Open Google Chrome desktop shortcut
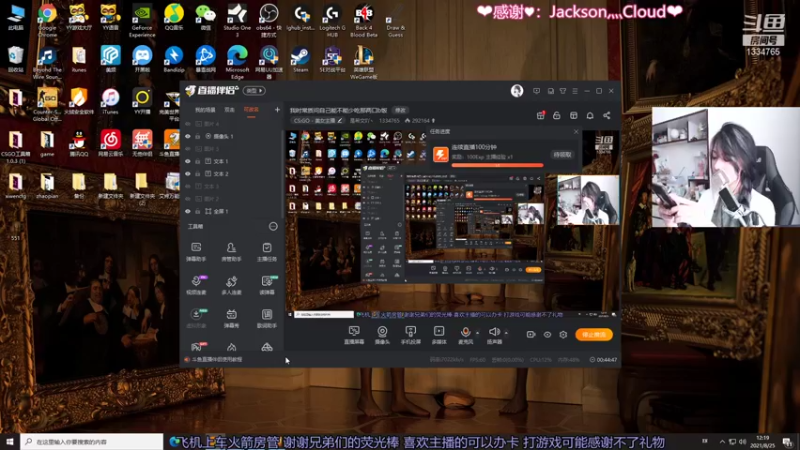 click(47, 20)
